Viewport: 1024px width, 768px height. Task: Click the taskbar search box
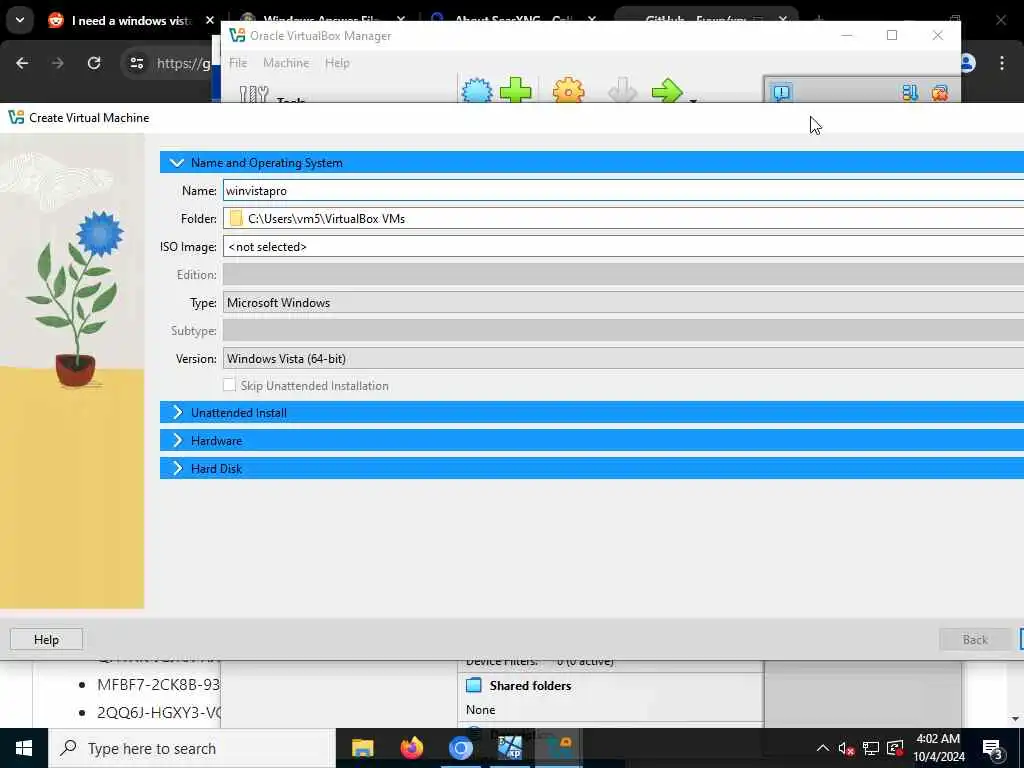coord(192,748)
